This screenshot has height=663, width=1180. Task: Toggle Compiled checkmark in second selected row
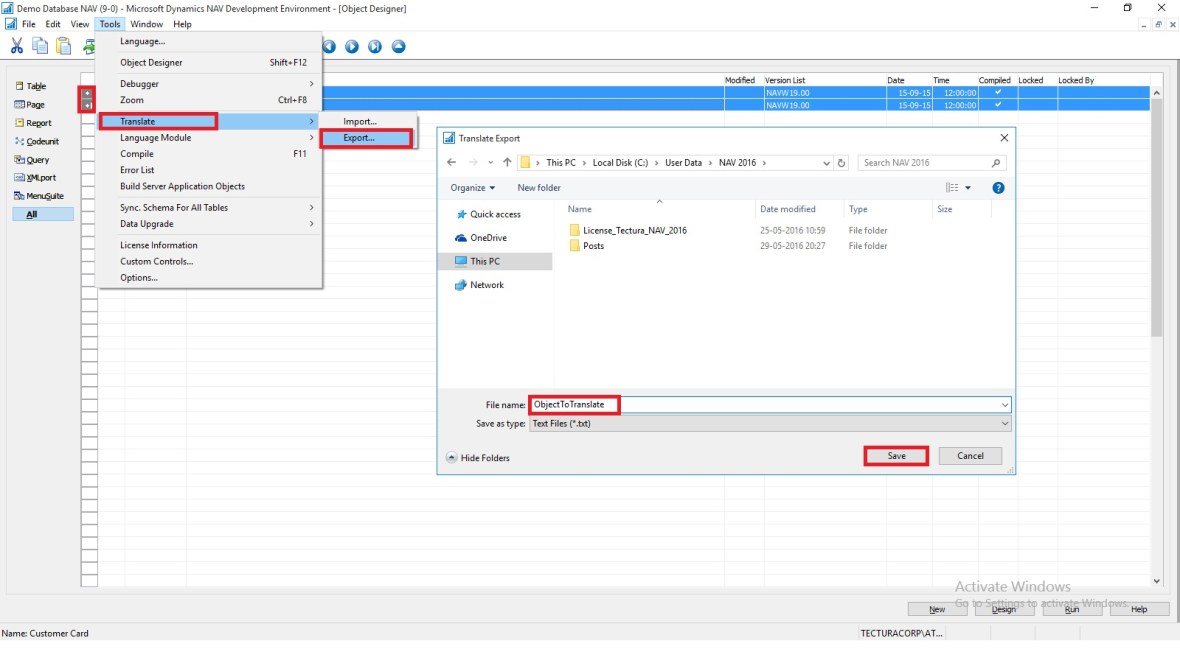coord(996,105)
